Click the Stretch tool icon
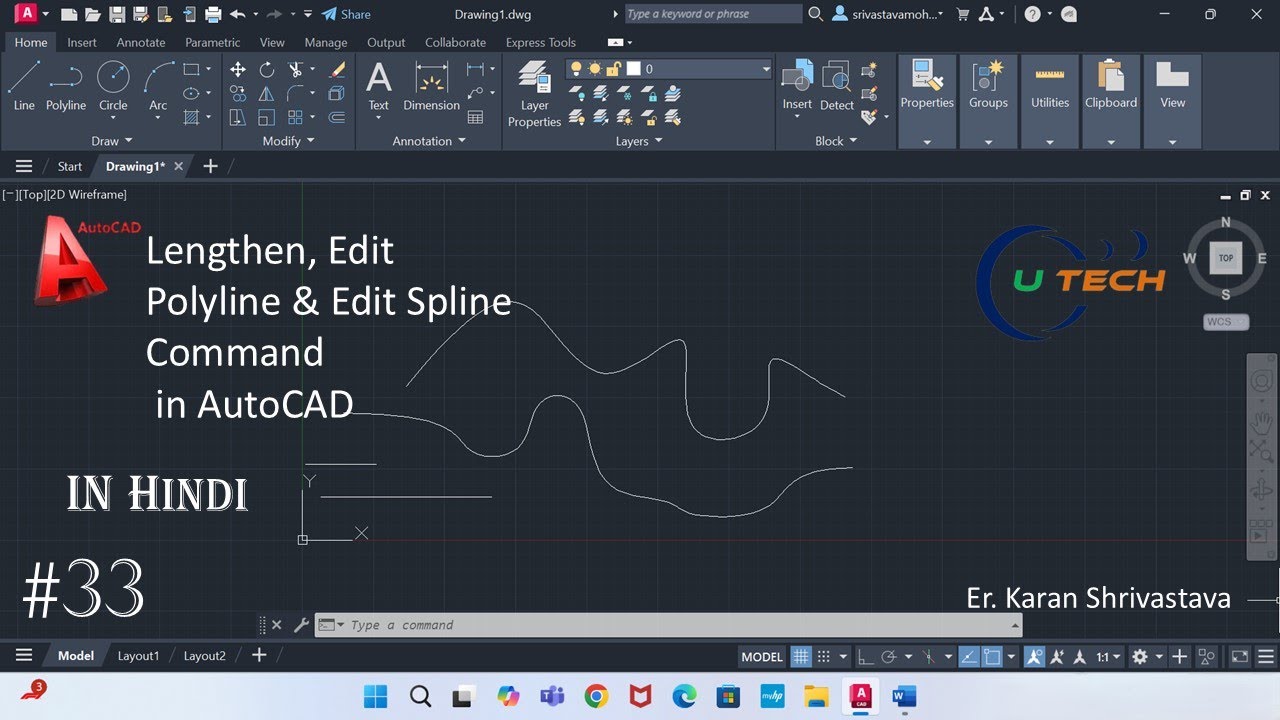 238,117
